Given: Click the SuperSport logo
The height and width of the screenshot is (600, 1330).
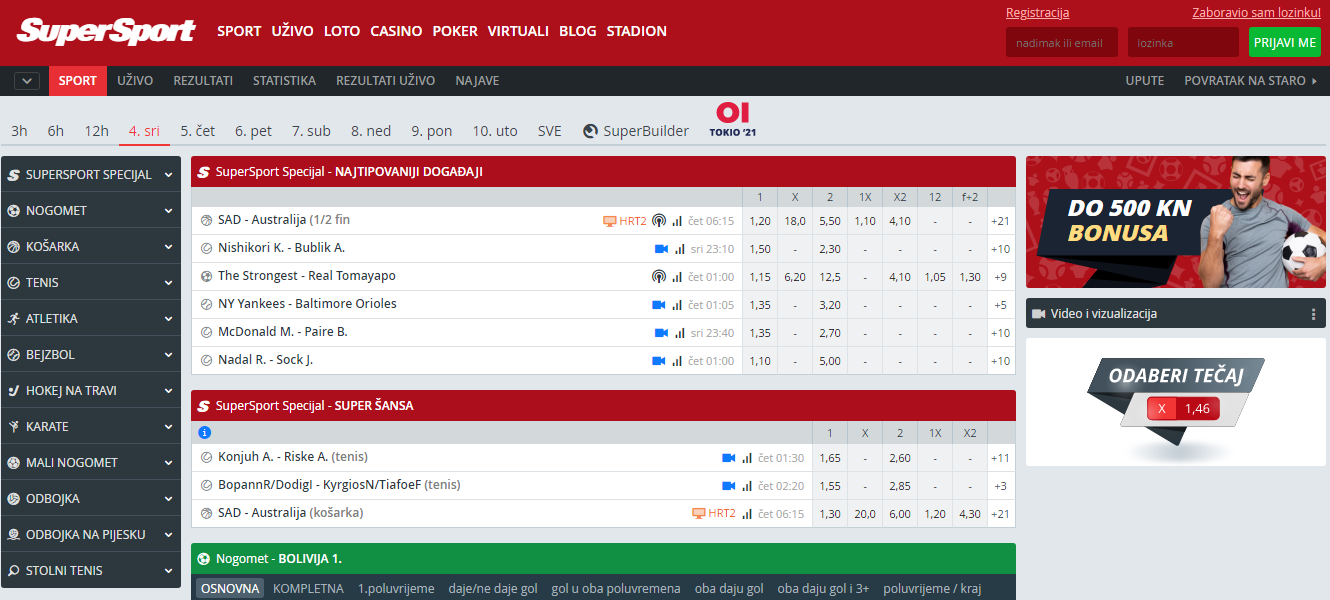Looking at the screenshot, I should (106, 31).
